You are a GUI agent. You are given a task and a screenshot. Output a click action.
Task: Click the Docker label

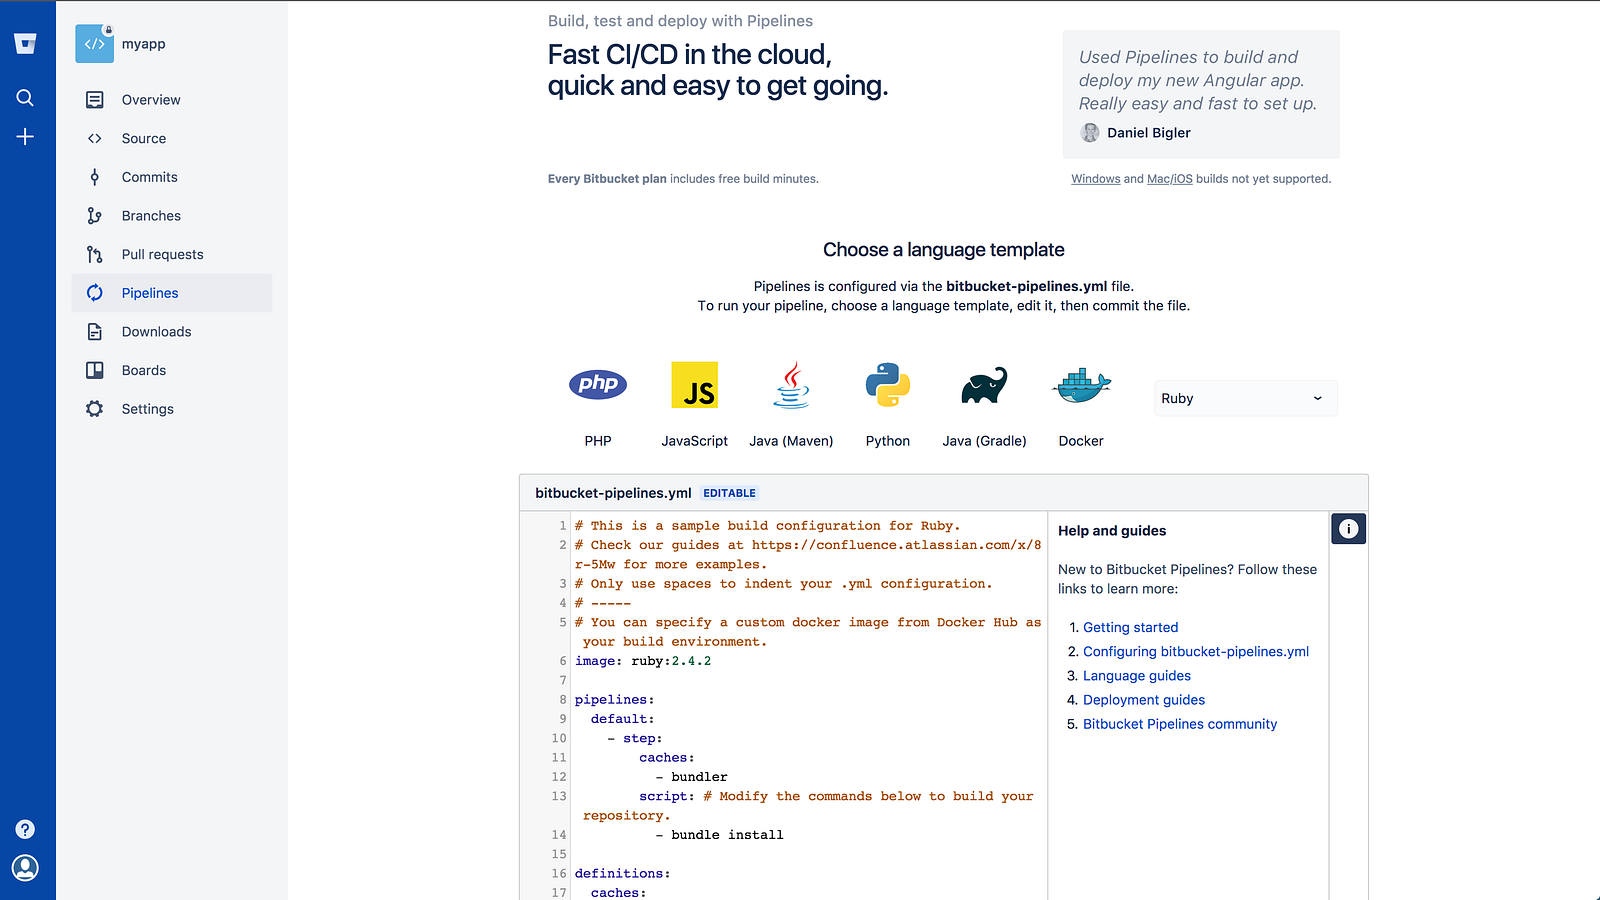pyautogui.click(x=1081, y=441)
